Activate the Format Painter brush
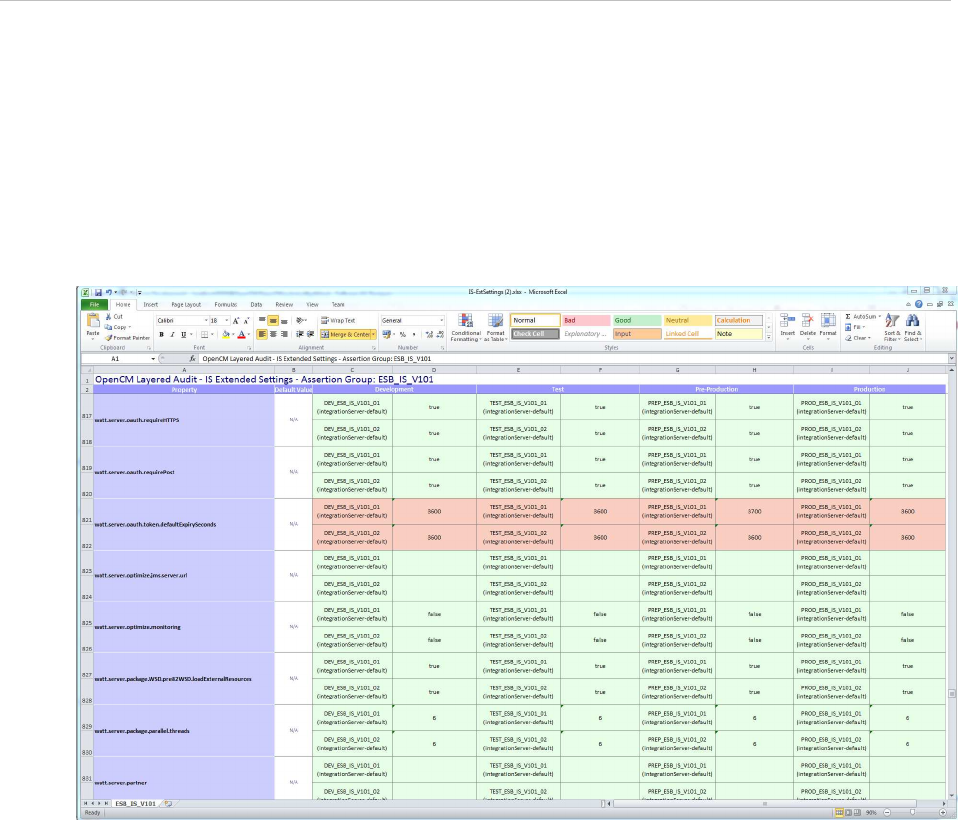 point(127,337)
